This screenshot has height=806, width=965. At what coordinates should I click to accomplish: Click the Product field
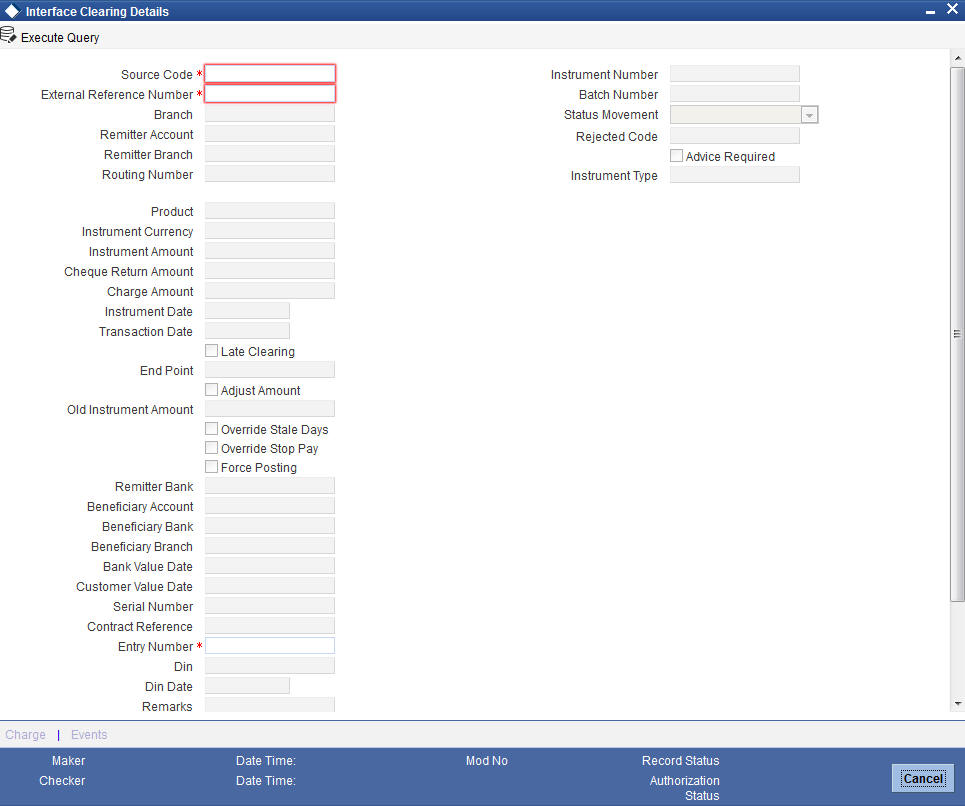point(270,211)
